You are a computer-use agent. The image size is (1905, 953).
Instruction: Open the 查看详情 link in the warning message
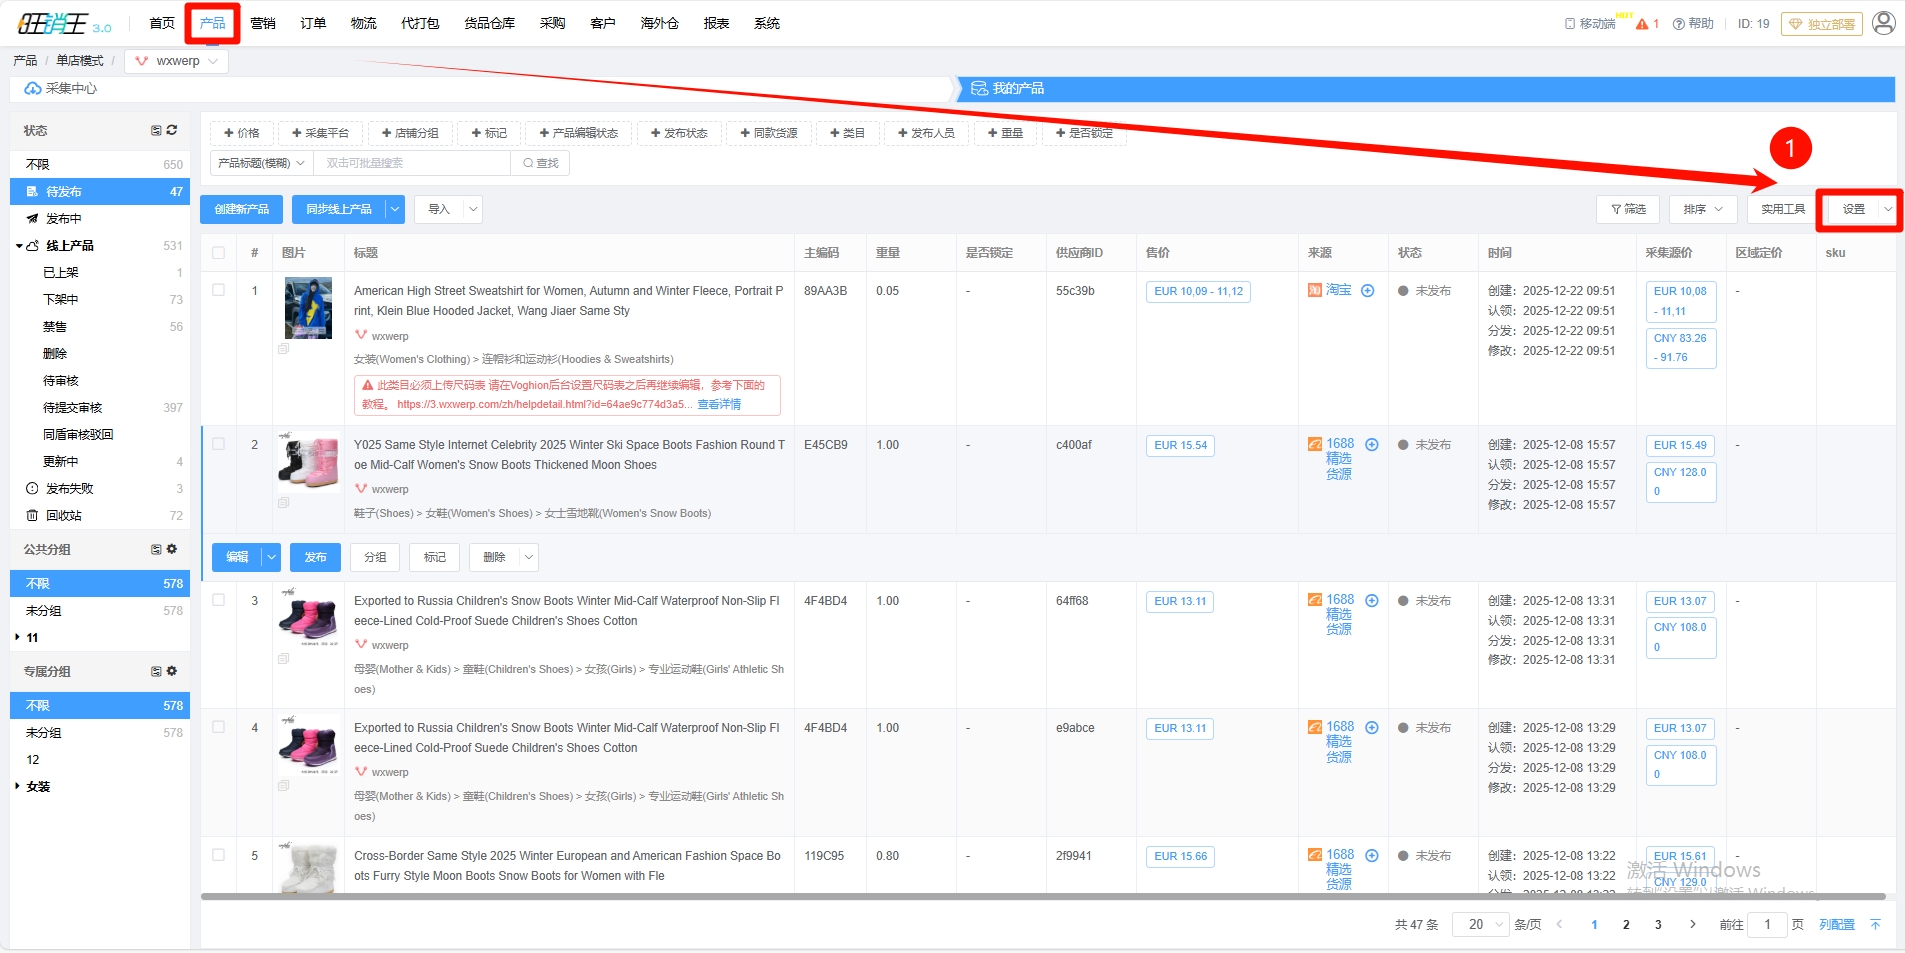(x=719, y=405)
